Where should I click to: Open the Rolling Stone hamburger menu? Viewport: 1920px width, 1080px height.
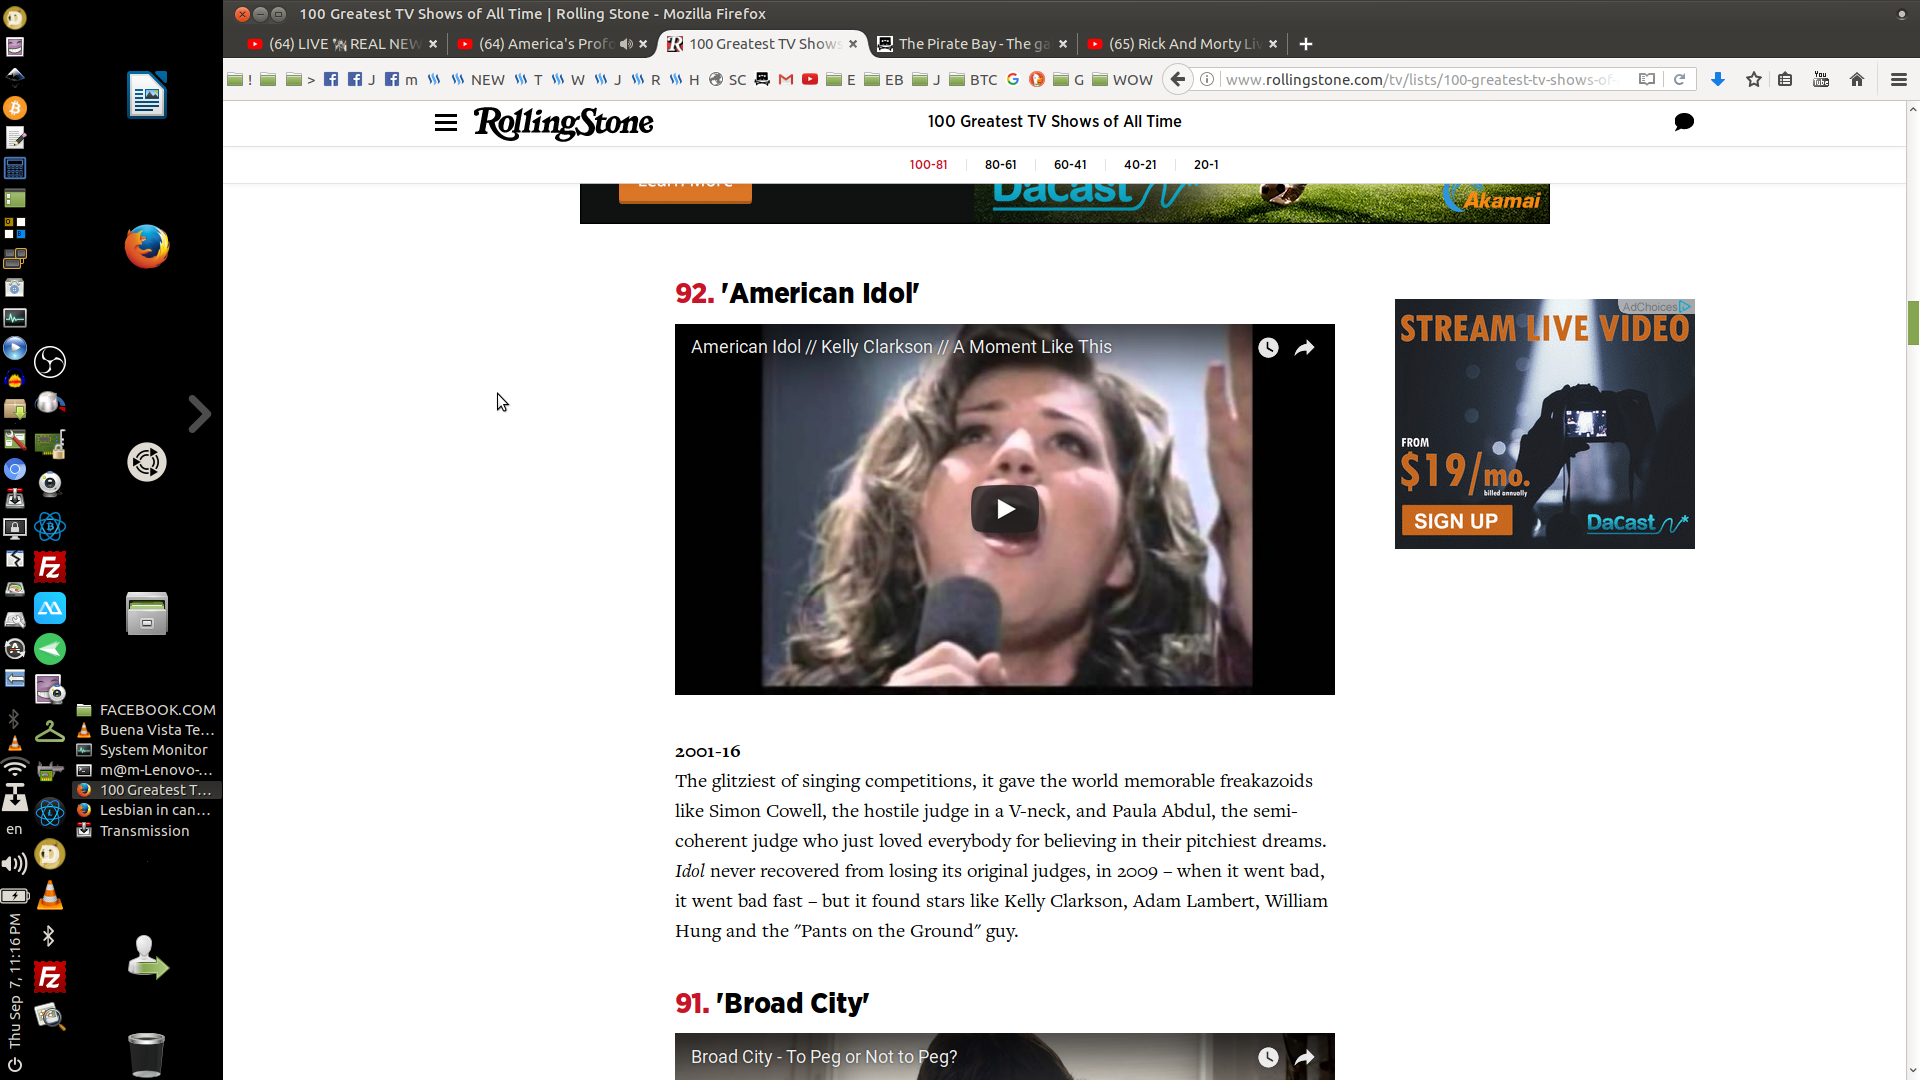pyautogui.click(x=446, y=122)
